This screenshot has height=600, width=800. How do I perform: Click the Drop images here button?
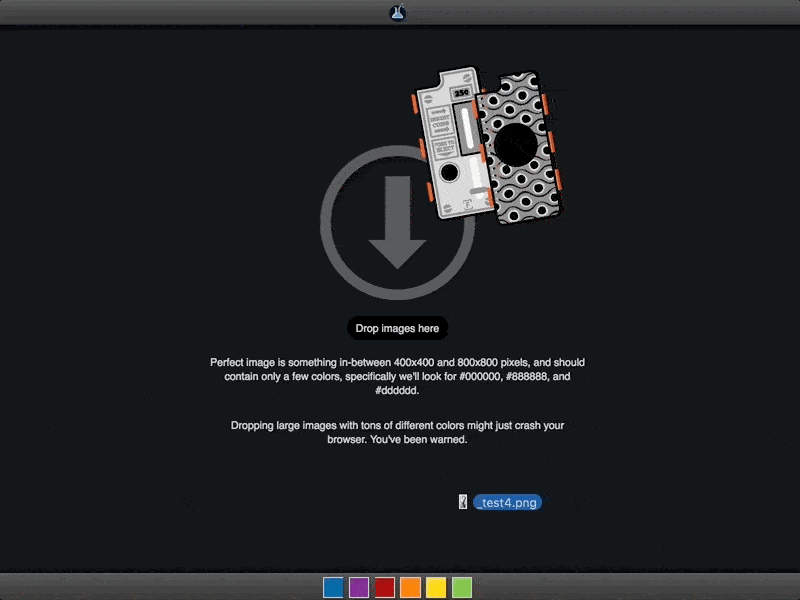click(397, 328)
